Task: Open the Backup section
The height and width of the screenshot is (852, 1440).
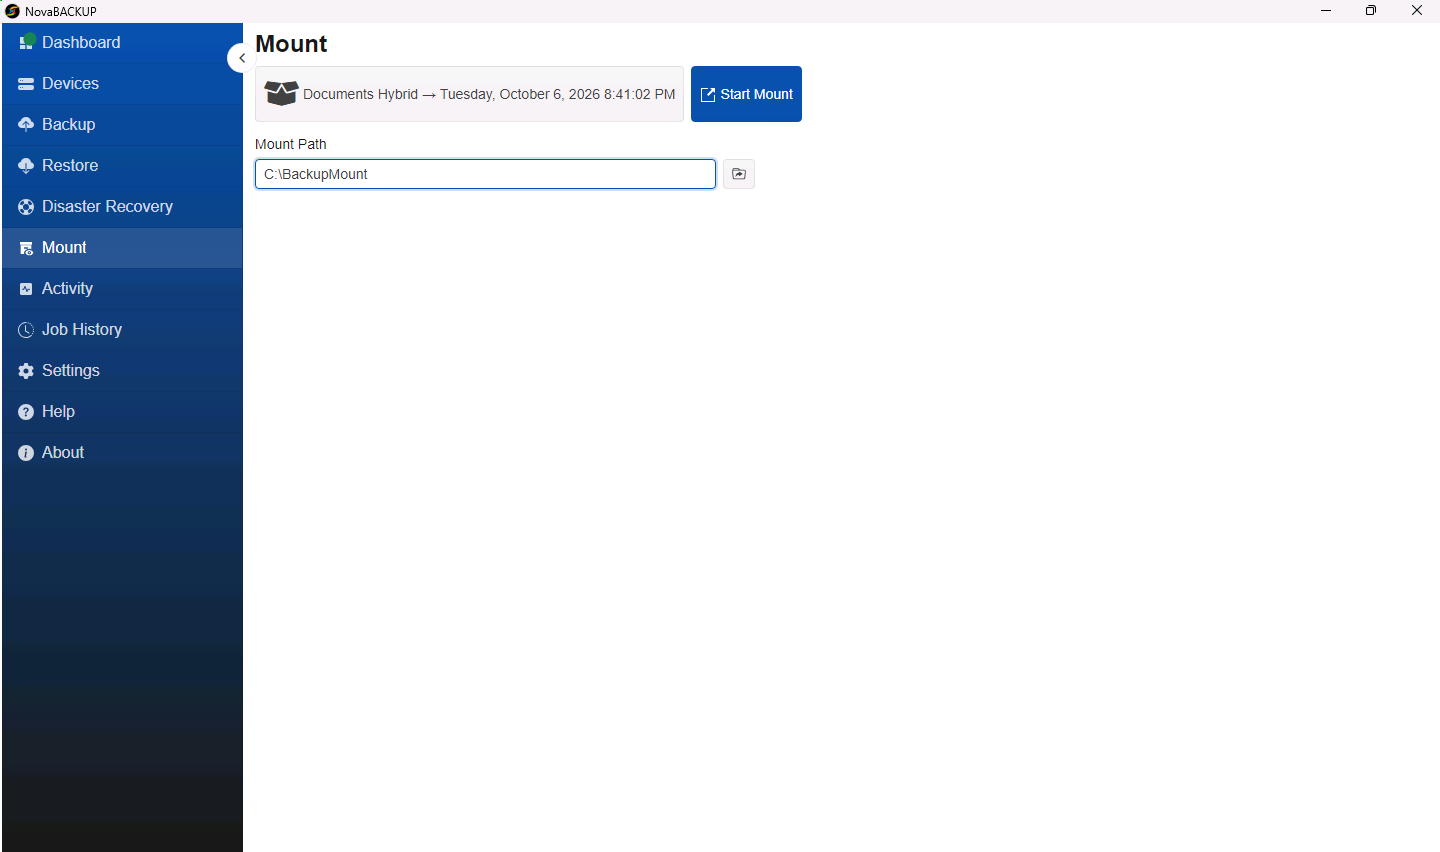Action: (x=122, y=125)
